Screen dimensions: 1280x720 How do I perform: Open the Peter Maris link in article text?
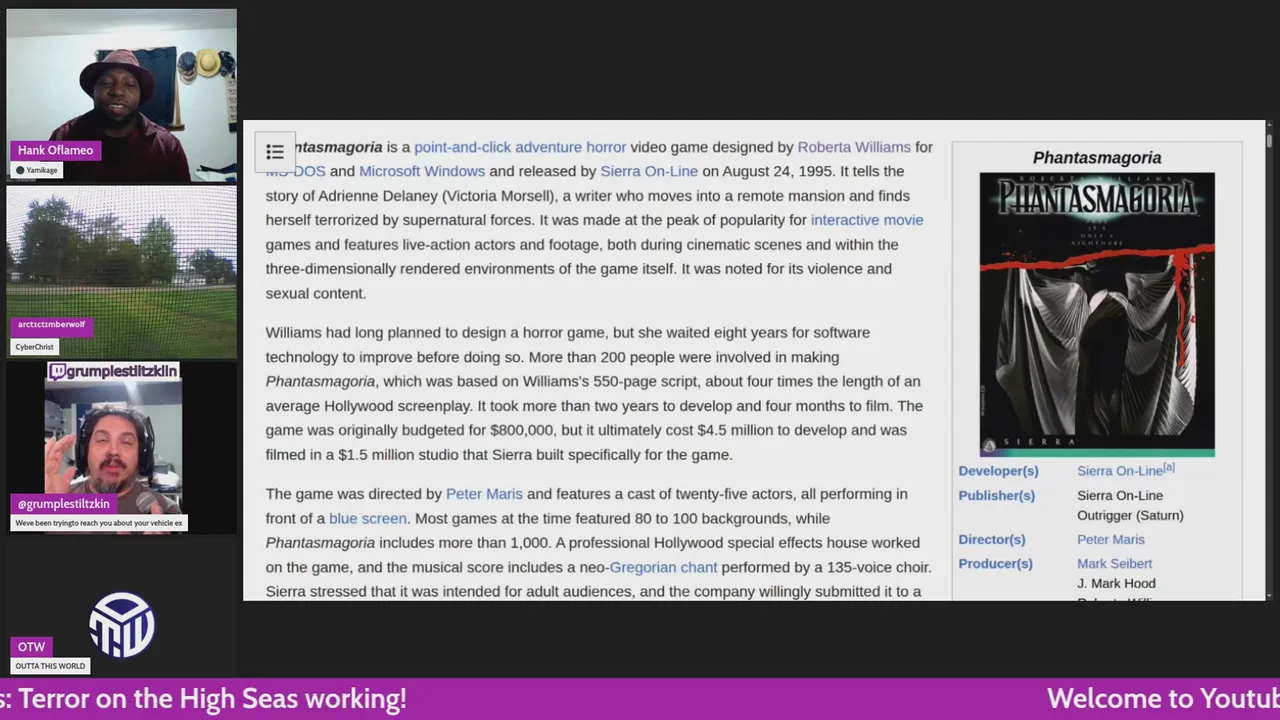(x=484, y=494)
